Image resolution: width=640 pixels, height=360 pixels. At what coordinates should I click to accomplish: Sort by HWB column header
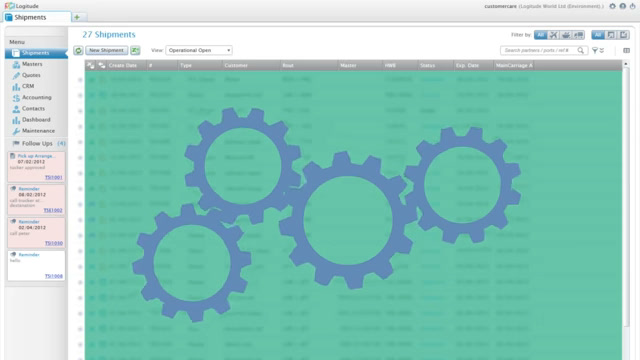(400, 65)
